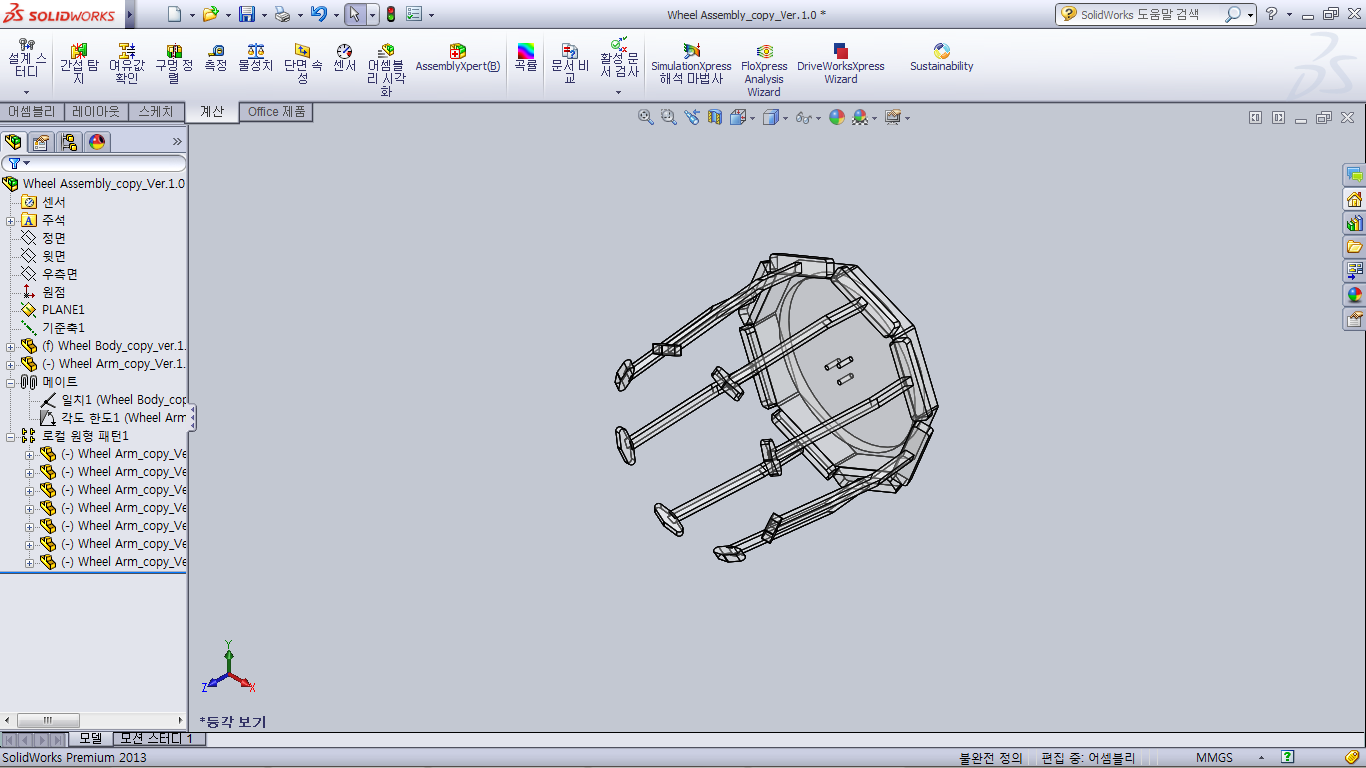Select 모션 스터디 1 bottom tab
The width and height of the screenshot is (1366, 768).
158,739
